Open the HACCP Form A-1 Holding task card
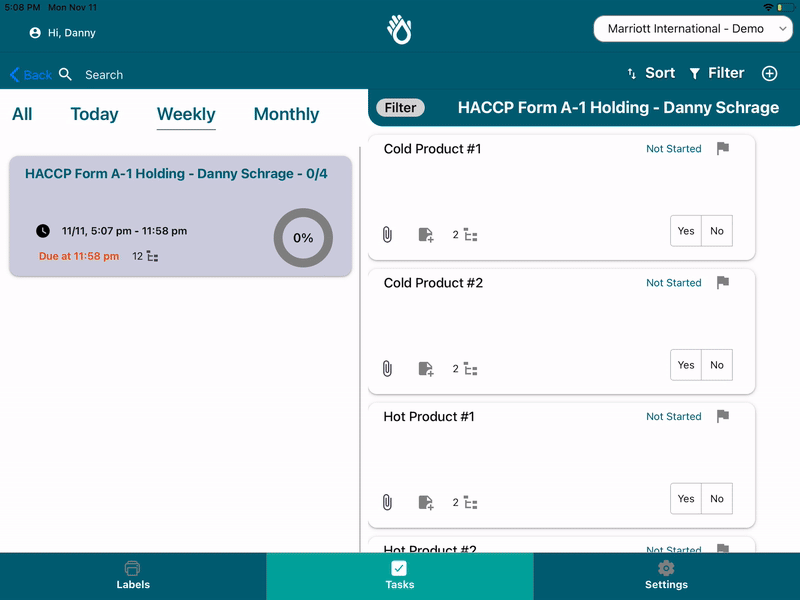800x600 pixels. pos(180,216)
